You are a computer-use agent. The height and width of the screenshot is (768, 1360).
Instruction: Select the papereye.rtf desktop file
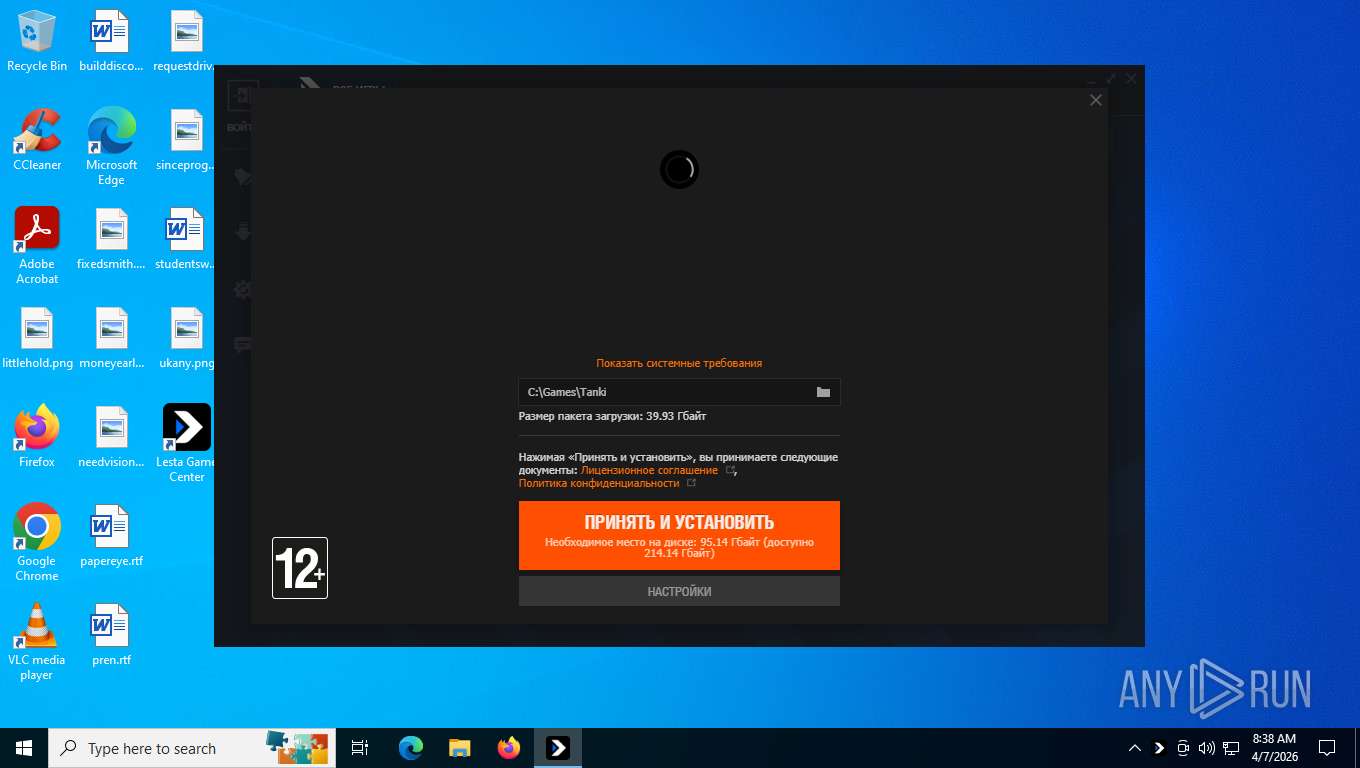tap(111, 536)
